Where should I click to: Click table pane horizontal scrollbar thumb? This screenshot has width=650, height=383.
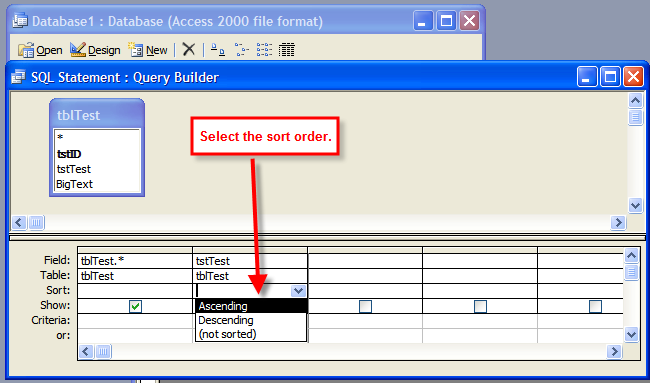coord(36,223)
